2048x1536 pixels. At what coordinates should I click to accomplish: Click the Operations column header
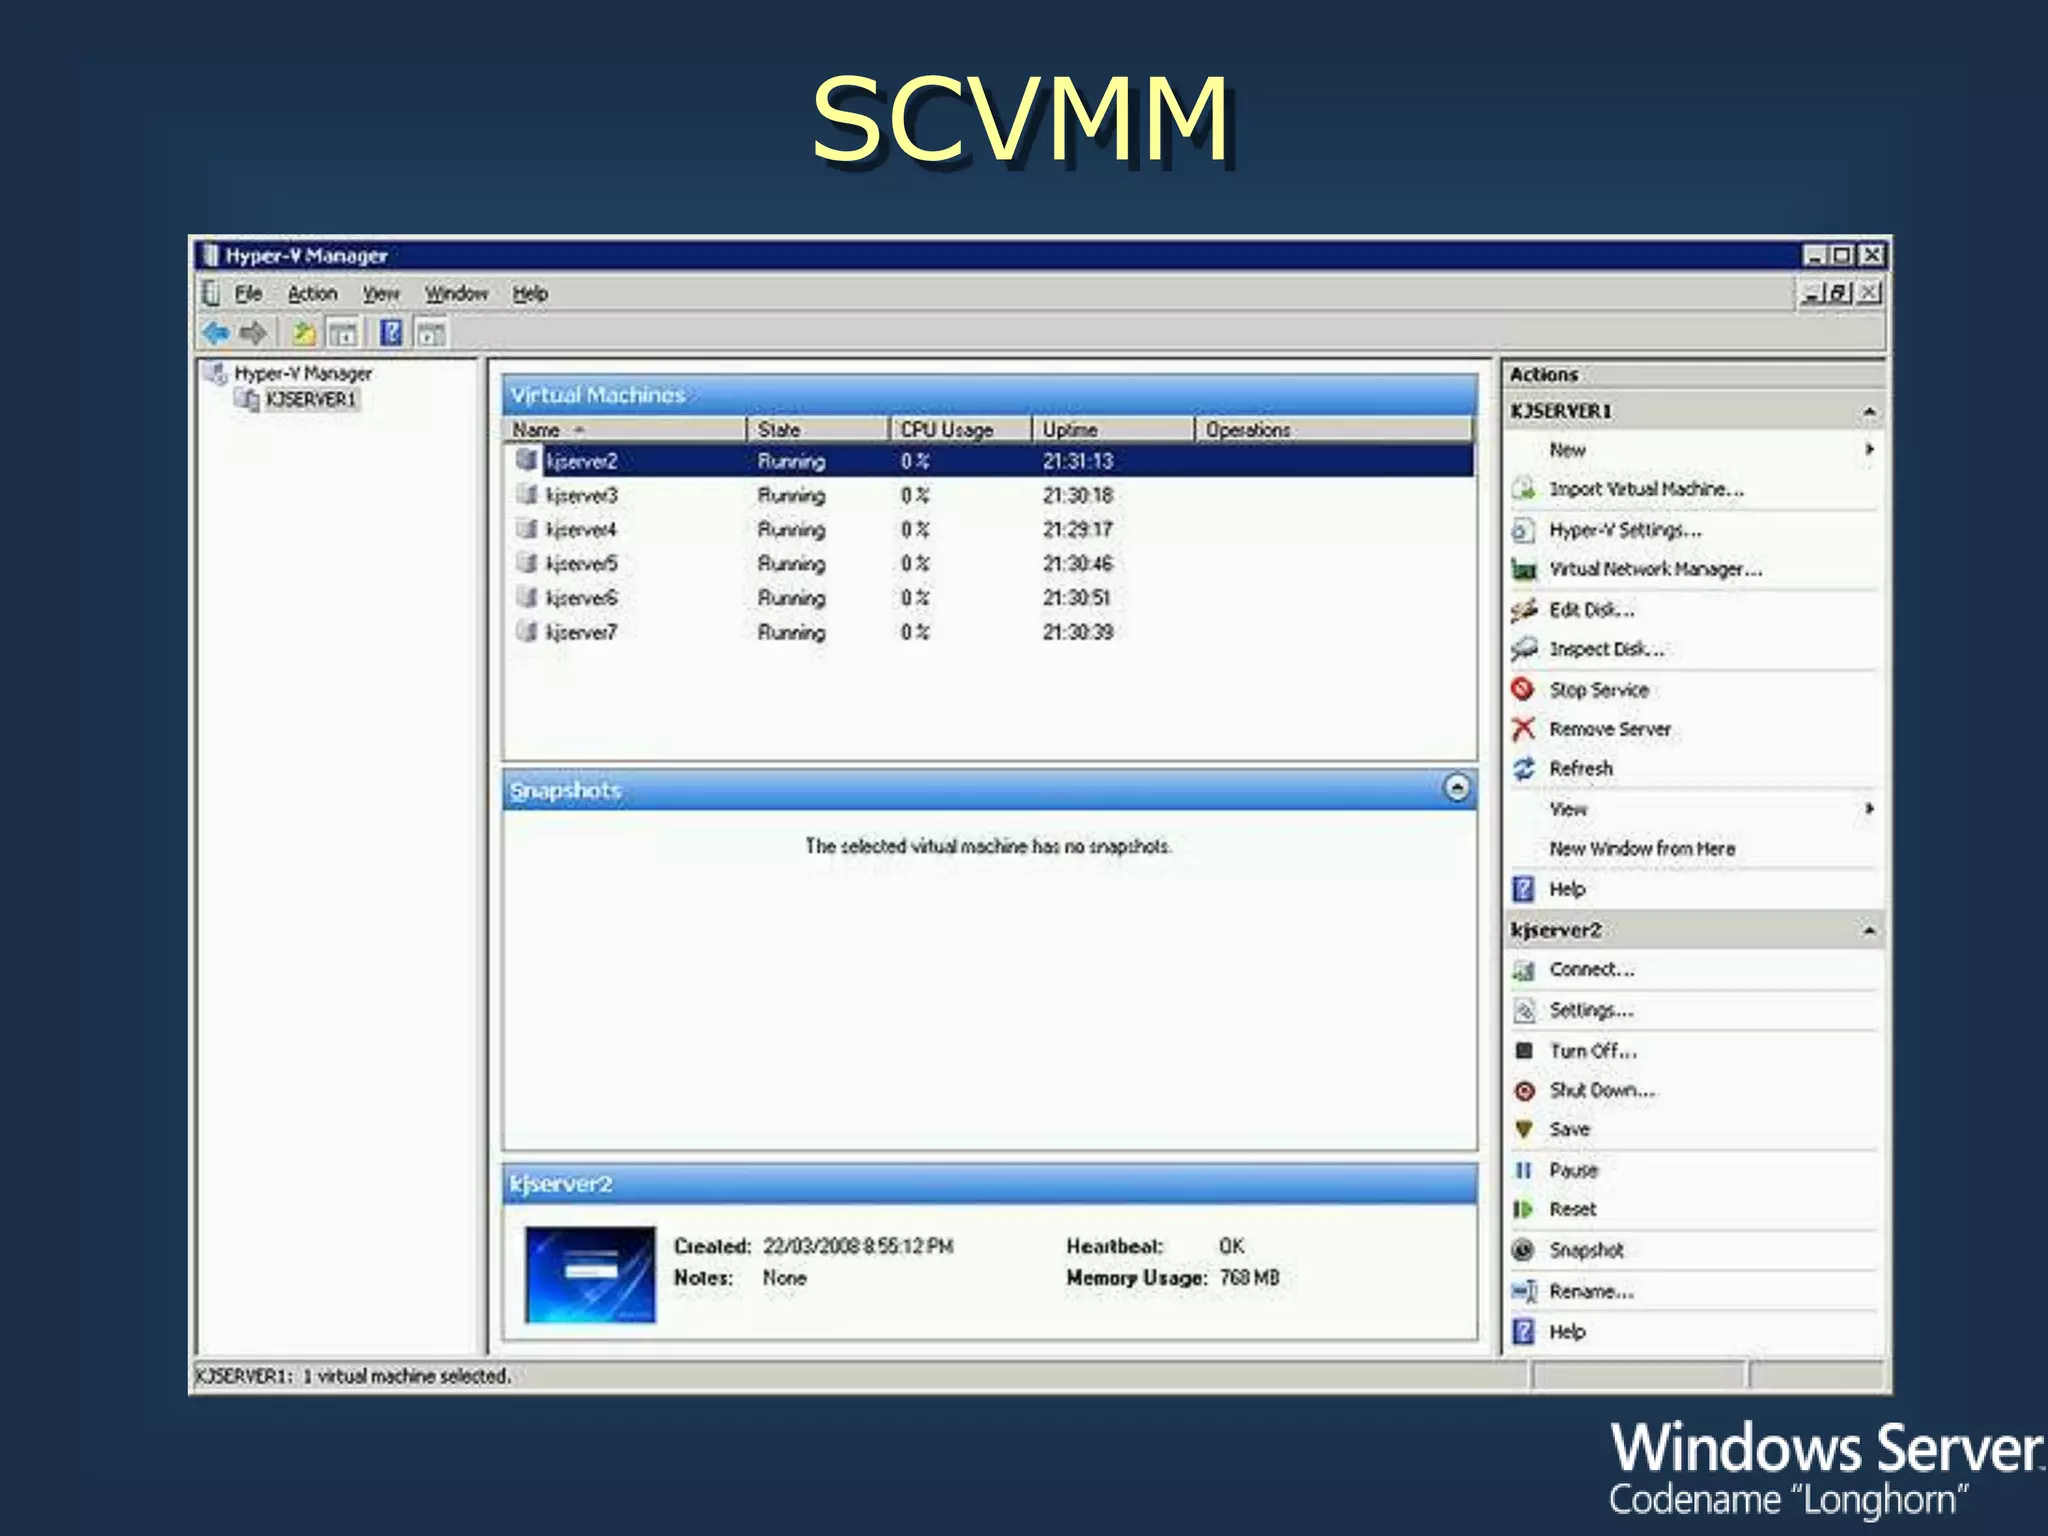[1333, 430]
